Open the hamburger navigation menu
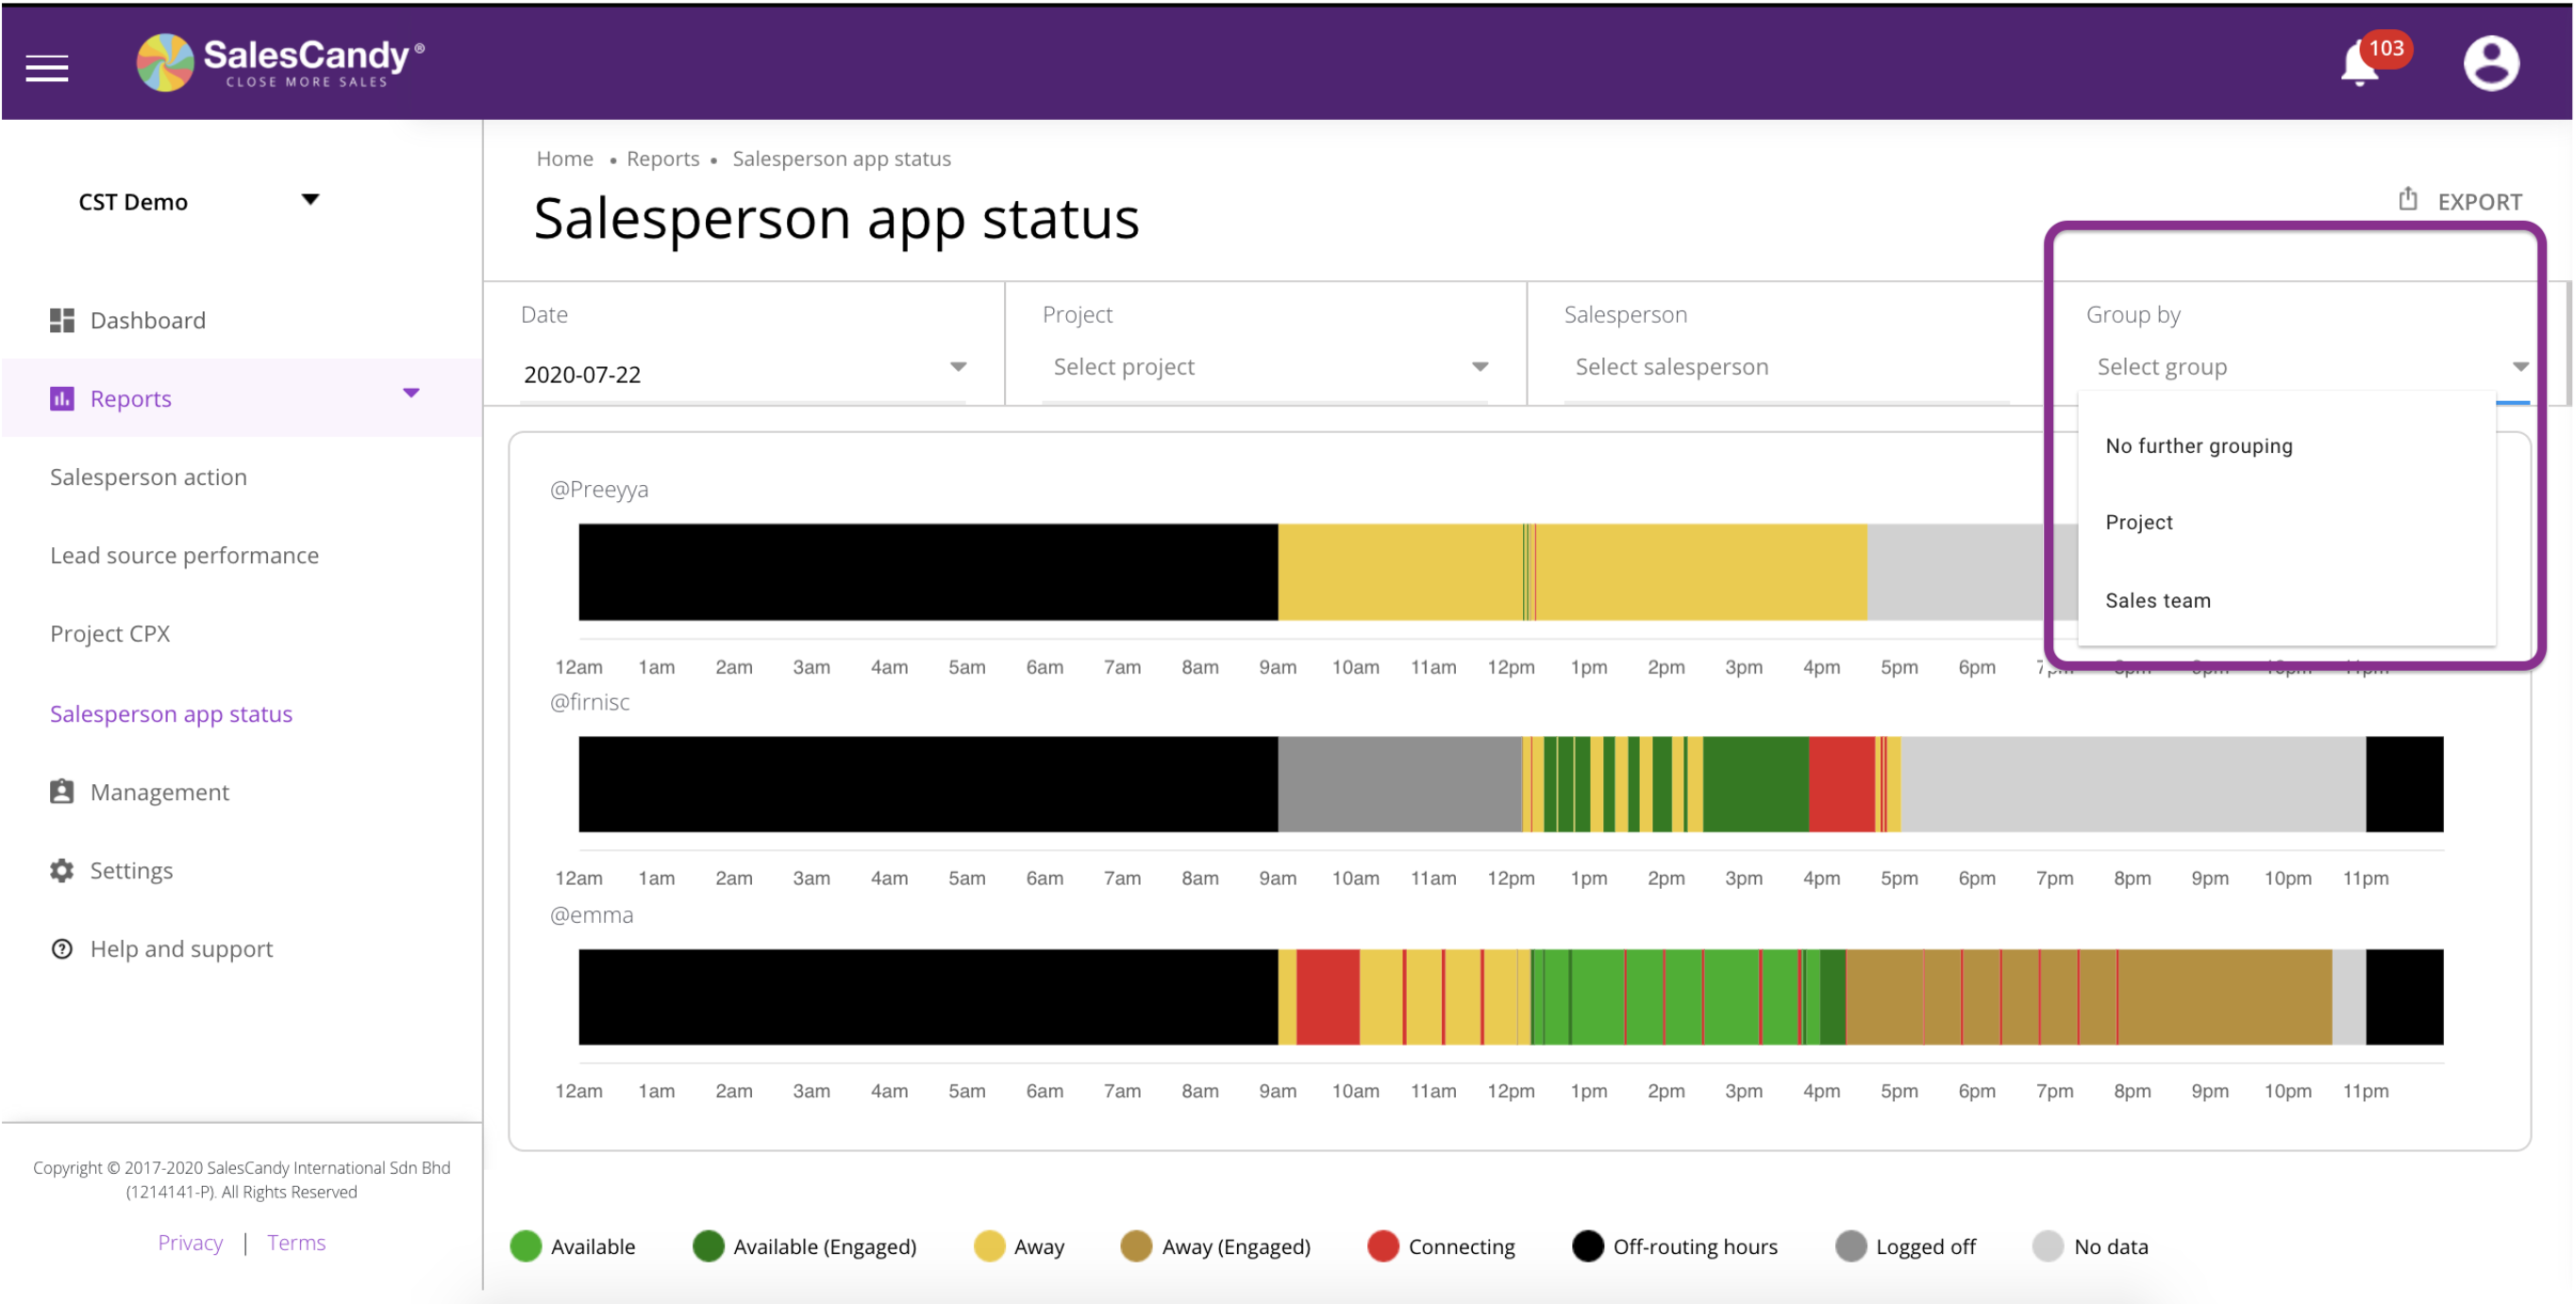Image resolution: width=2576 pixels, height=1304 pixels. click(47, 68)
